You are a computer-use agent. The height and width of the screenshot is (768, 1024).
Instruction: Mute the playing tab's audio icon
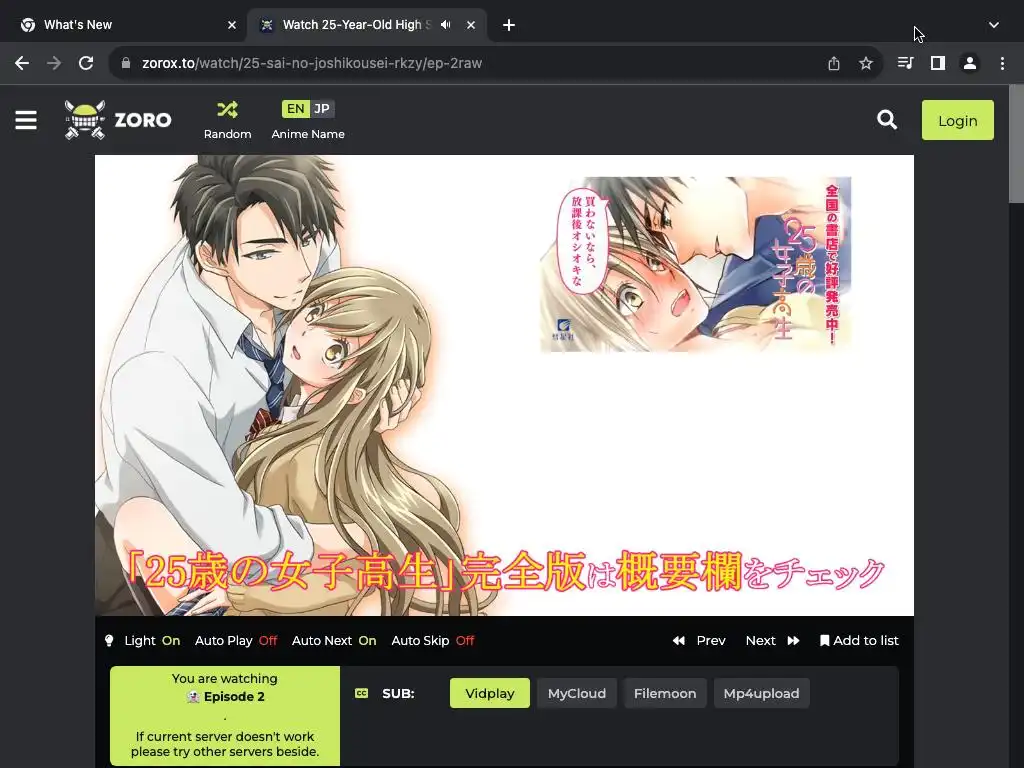[x=446, y=25]
